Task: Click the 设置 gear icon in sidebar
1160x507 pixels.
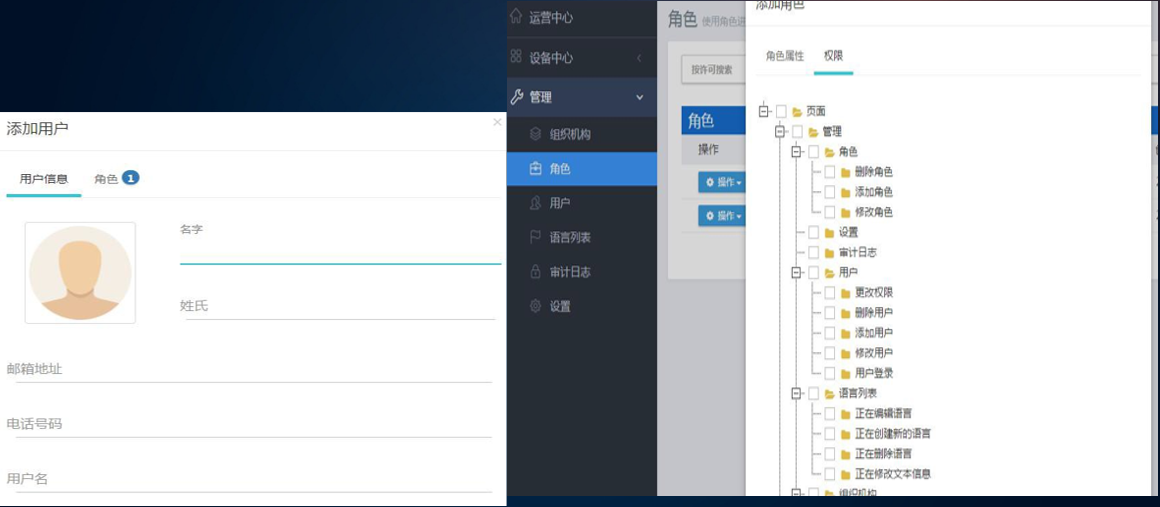Action: coord(535,306)
